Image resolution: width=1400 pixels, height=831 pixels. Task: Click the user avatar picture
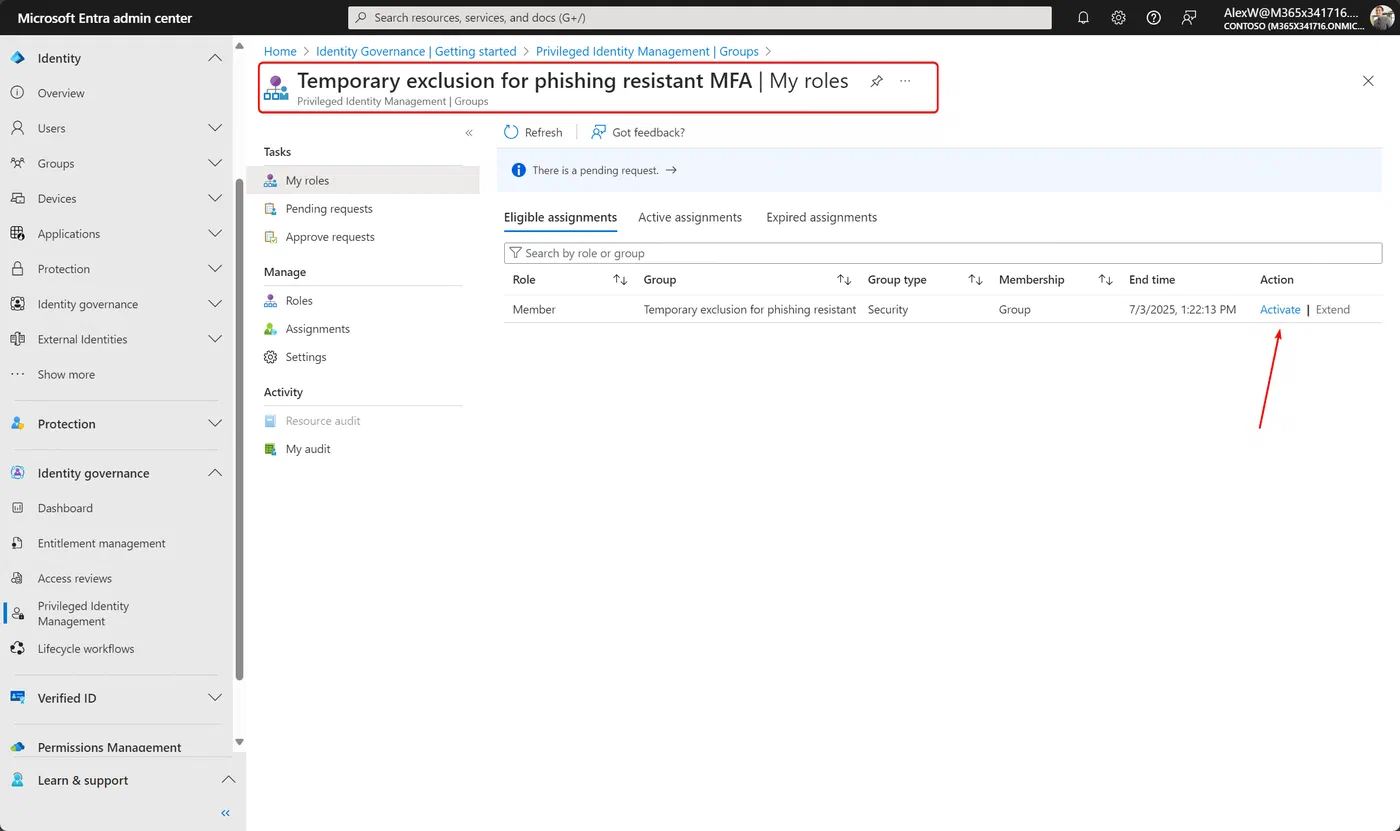[1380, 18]
